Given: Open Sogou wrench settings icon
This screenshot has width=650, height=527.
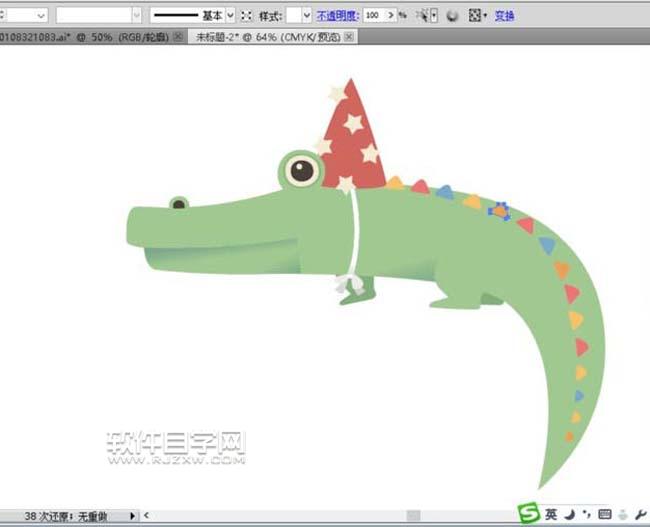Looking at the screenshot, I should click(640, 515).
